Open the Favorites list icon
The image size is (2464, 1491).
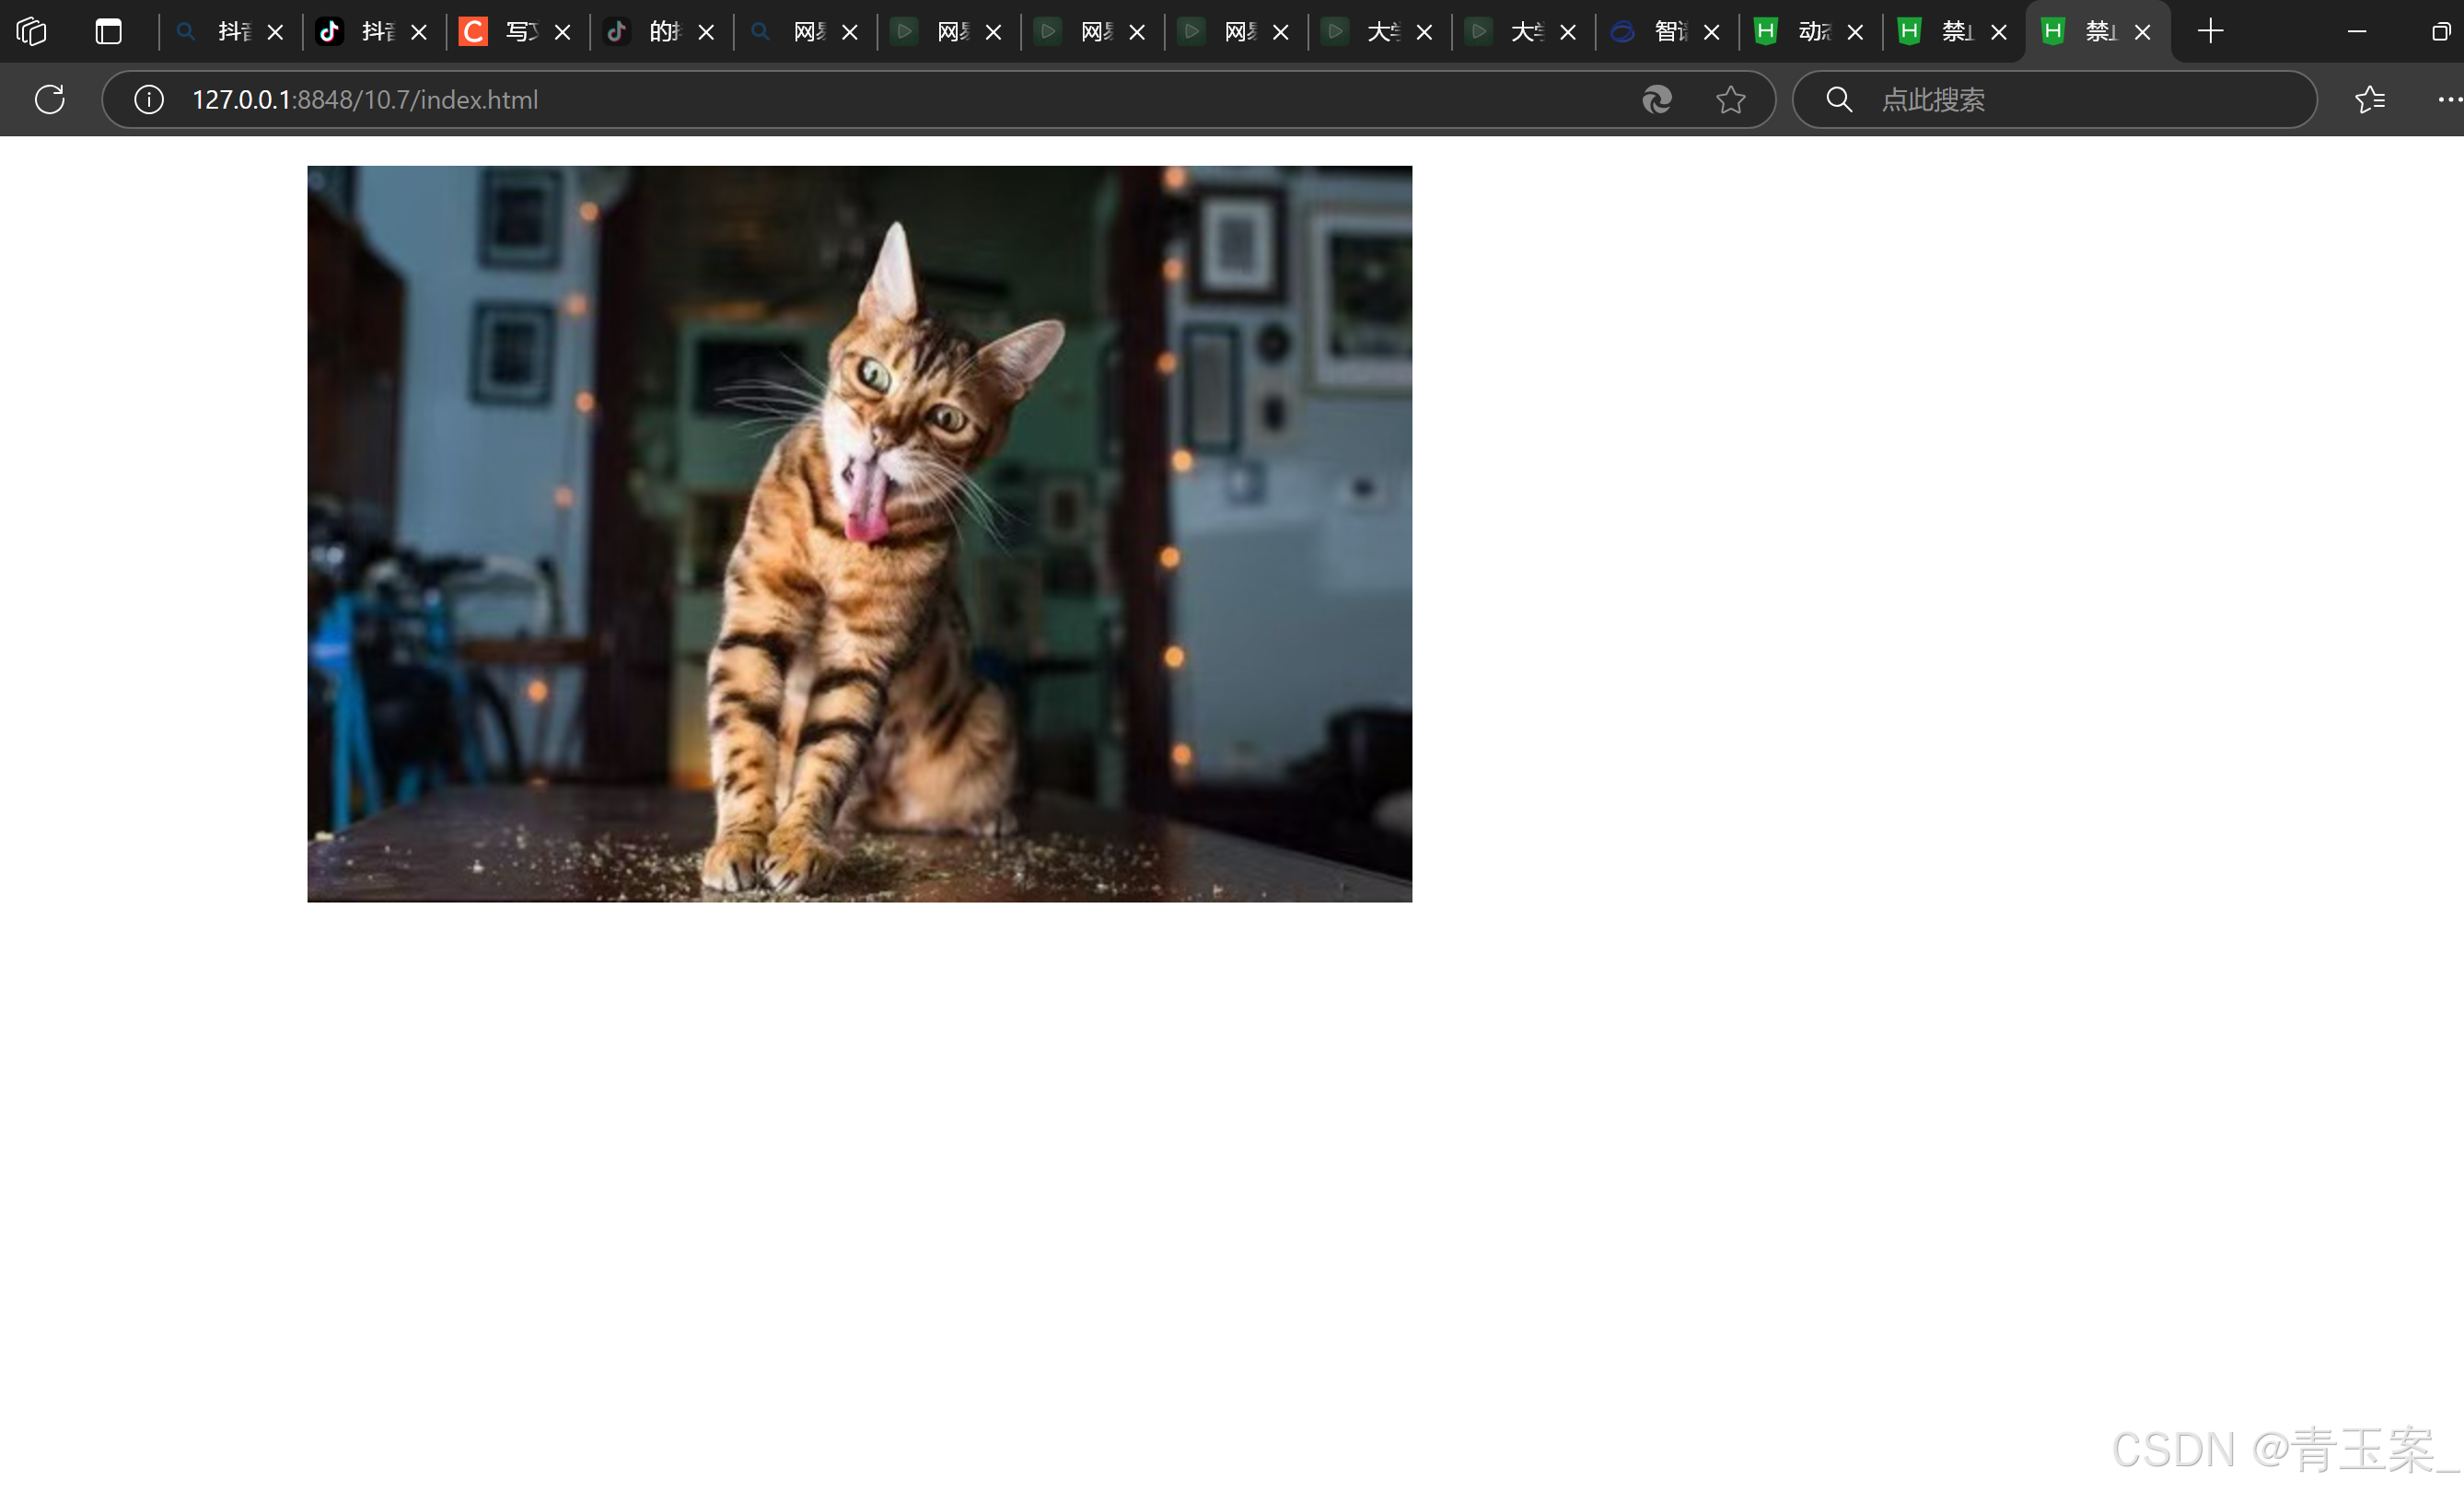pyautogui.click(x=2369, y=99)
